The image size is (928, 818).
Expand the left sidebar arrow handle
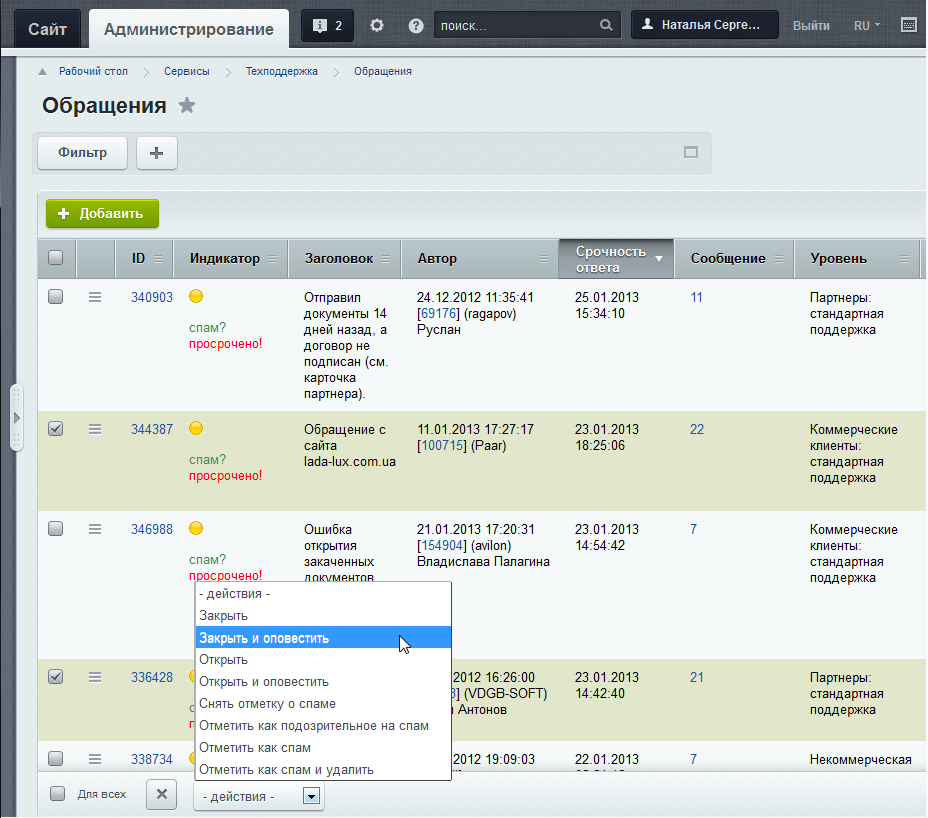(17, 418)
